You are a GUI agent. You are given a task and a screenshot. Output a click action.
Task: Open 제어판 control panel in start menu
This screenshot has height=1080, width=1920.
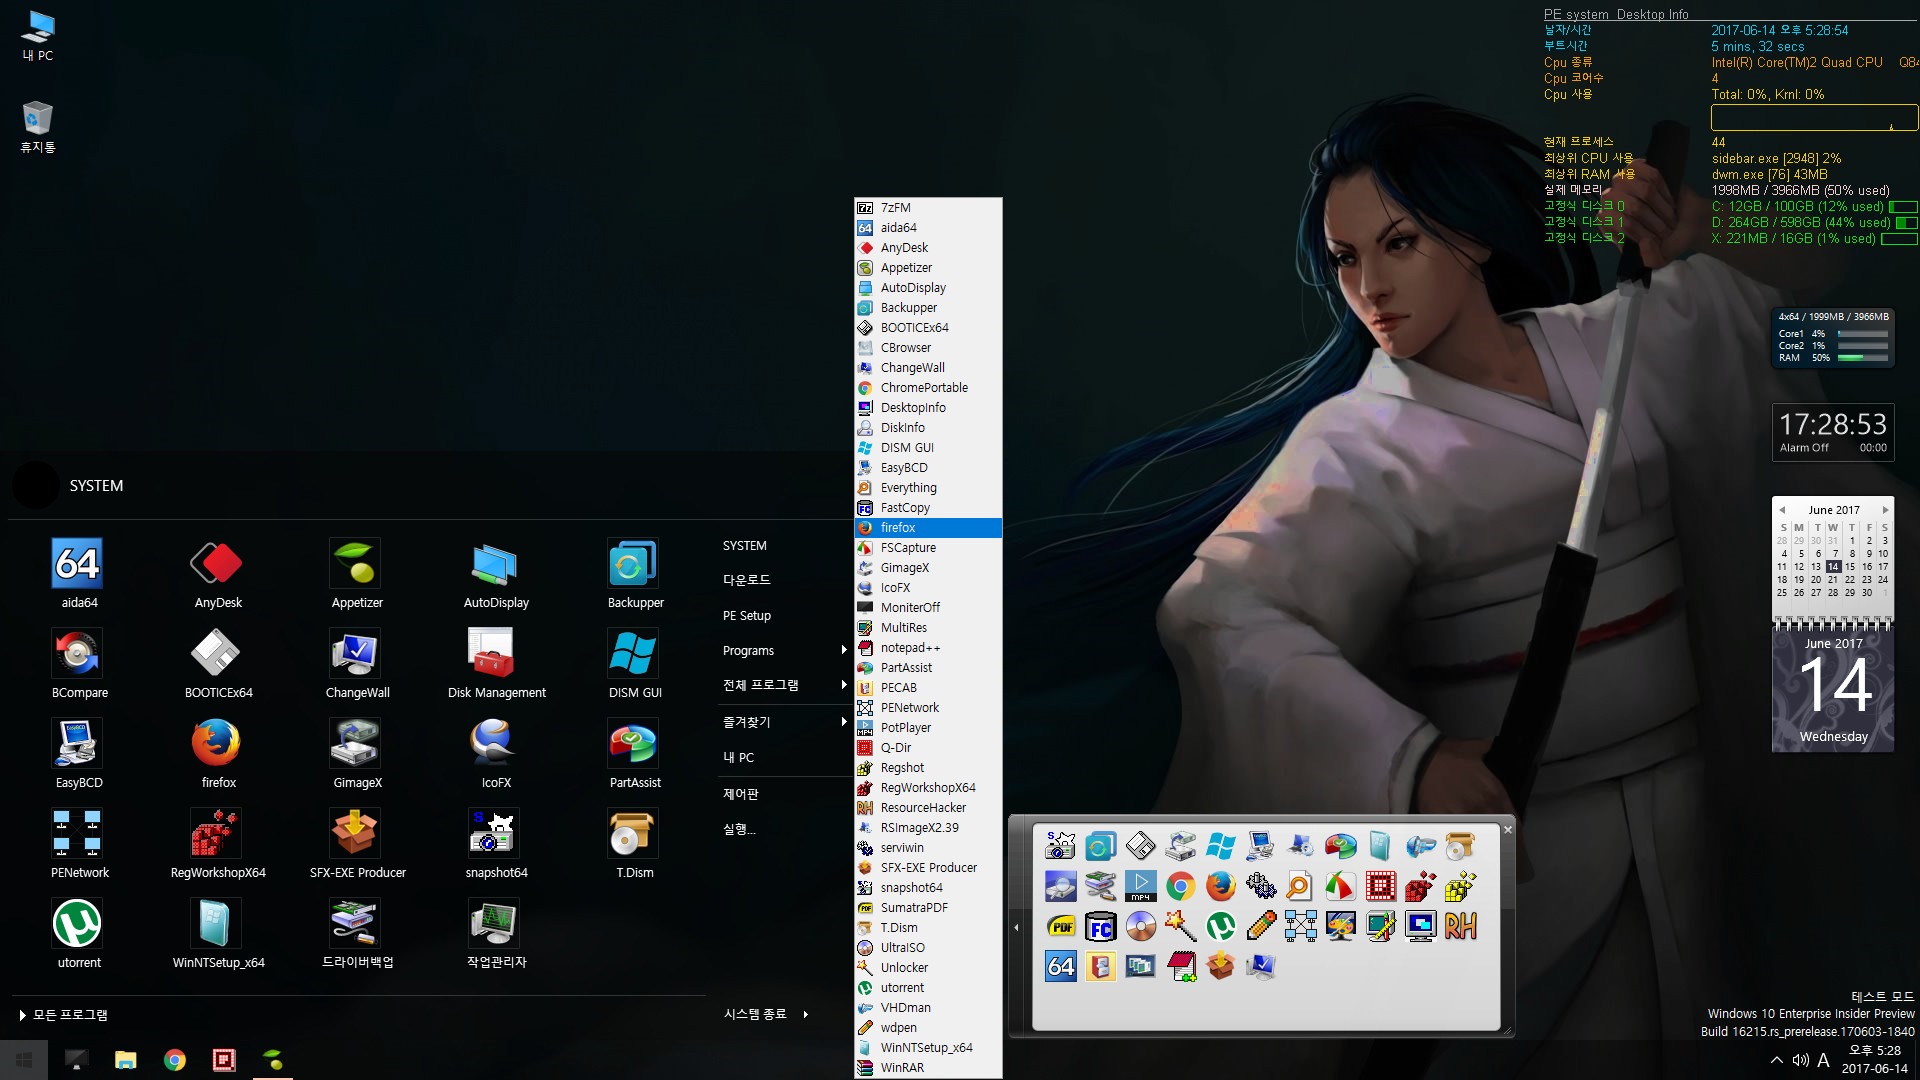pos(740,794)
